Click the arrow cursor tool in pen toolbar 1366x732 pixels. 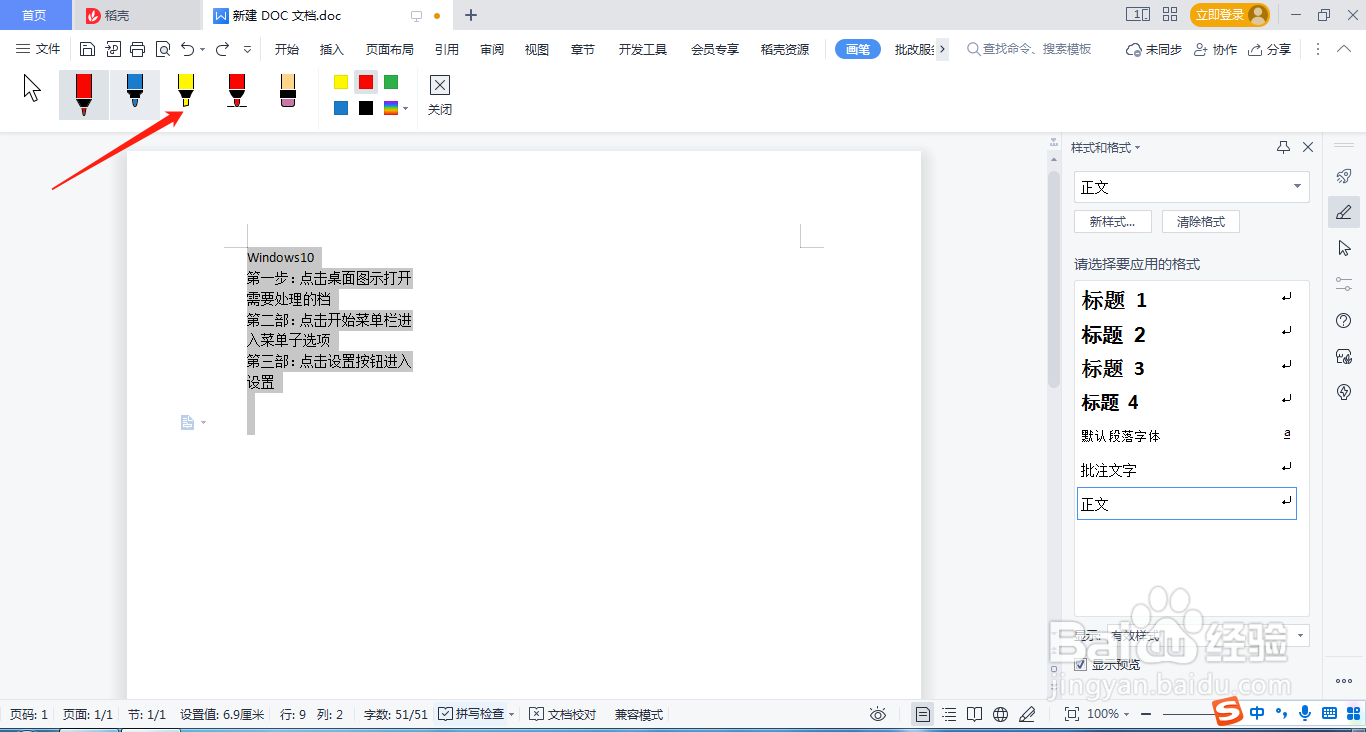[30, 90]
